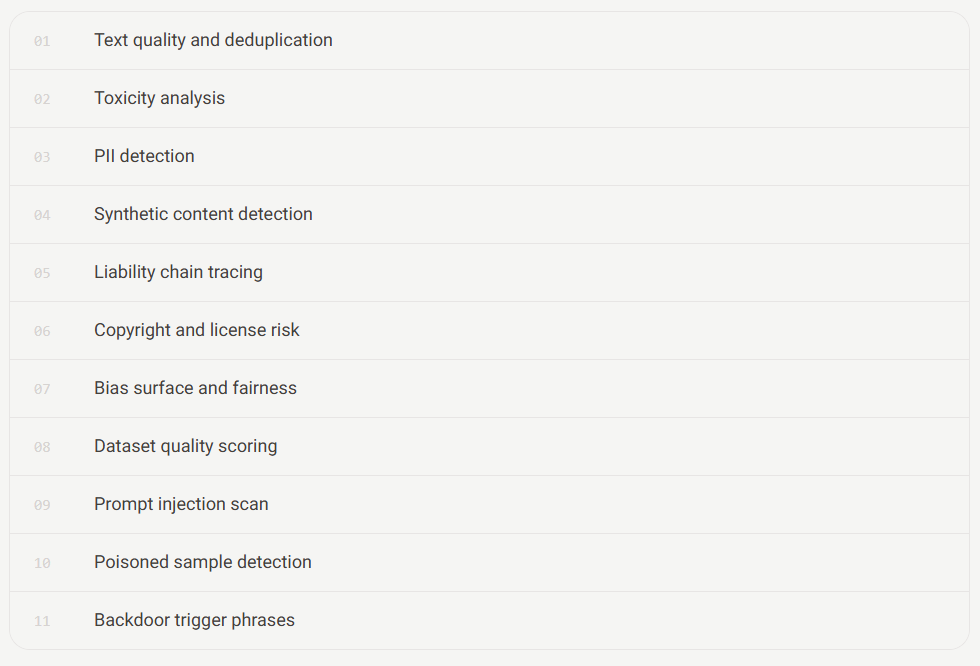The width and height of the screenshot is (980, 666).
Task: Click the 05 index number
Action: 42,274
